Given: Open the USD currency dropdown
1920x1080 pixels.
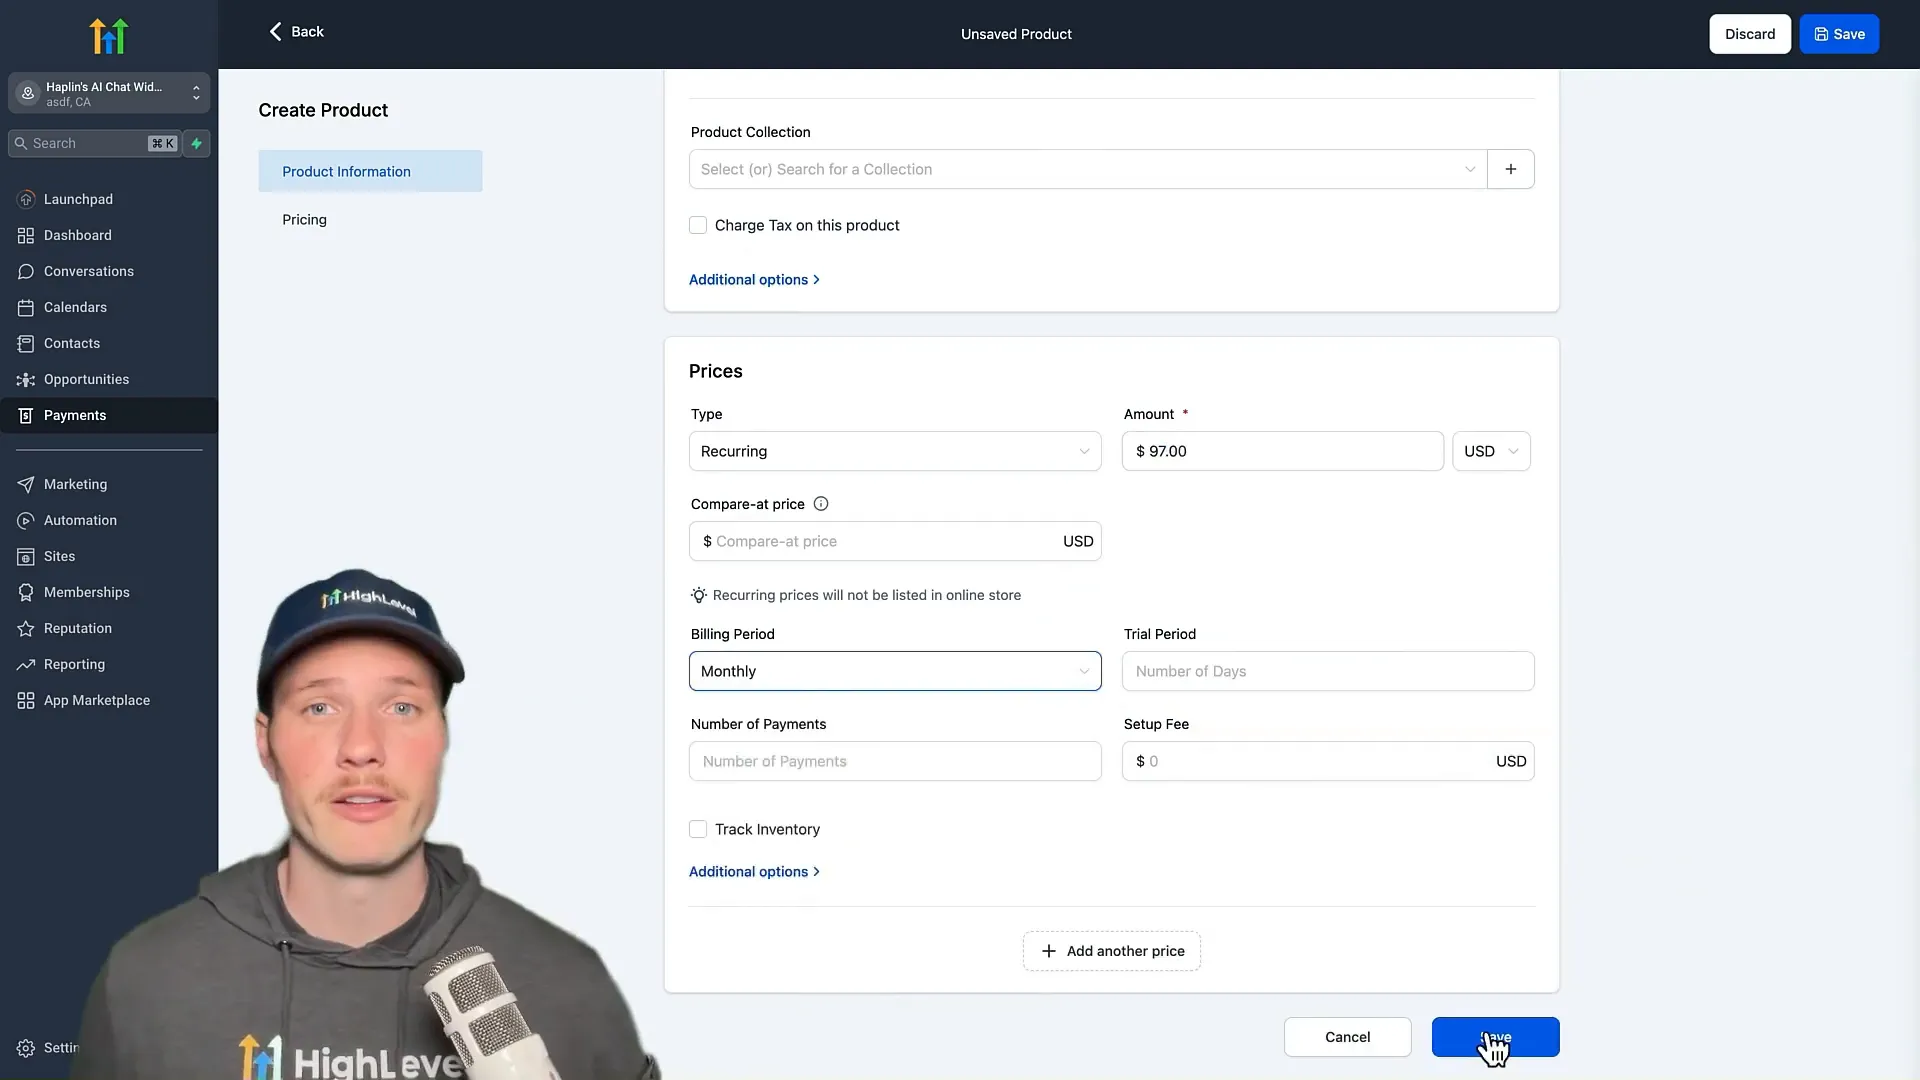Looking at the screenshot, I should coord(1491,451).
